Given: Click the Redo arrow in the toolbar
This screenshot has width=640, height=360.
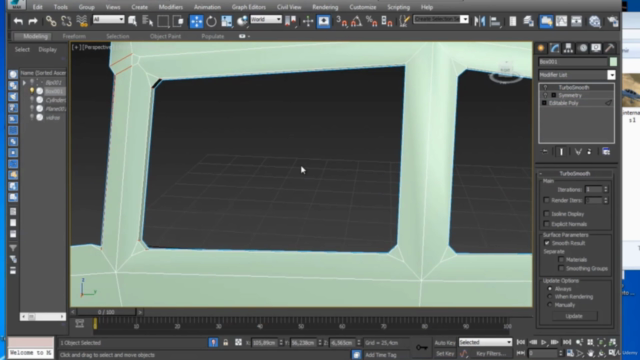Looking at the screenshot, I should coord(33,21).
